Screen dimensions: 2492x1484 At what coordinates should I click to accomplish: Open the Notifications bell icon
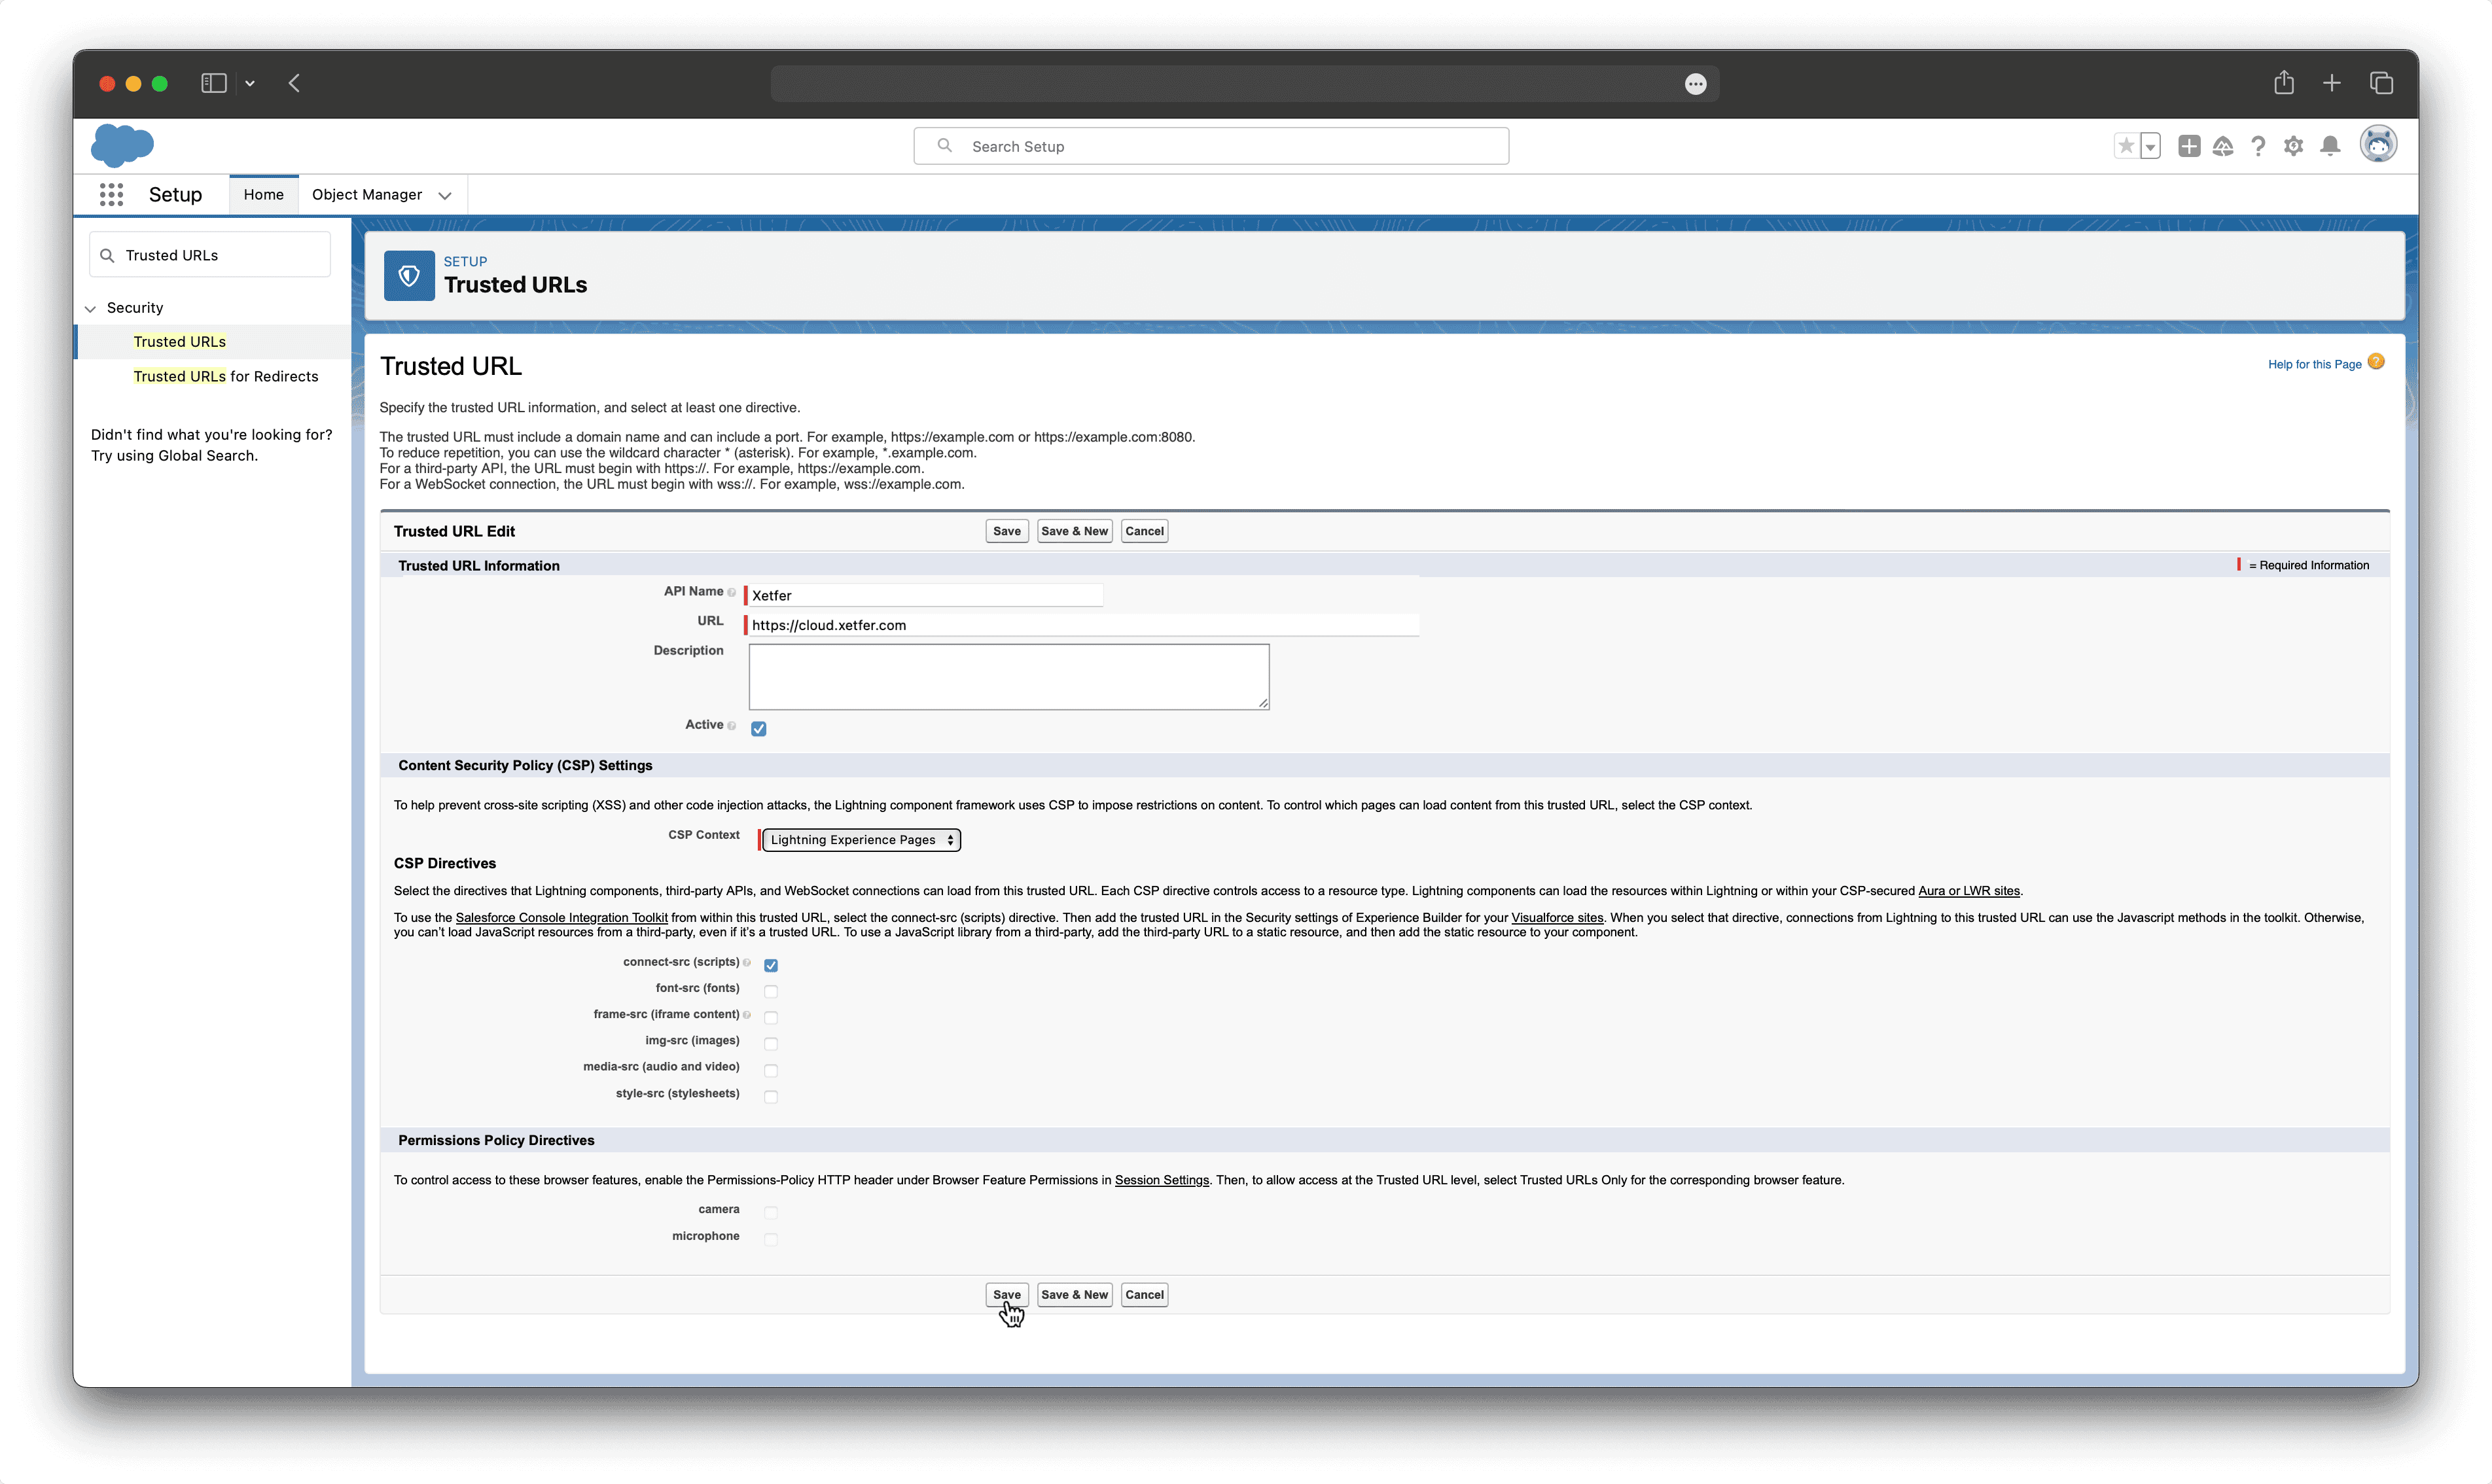2330,146
